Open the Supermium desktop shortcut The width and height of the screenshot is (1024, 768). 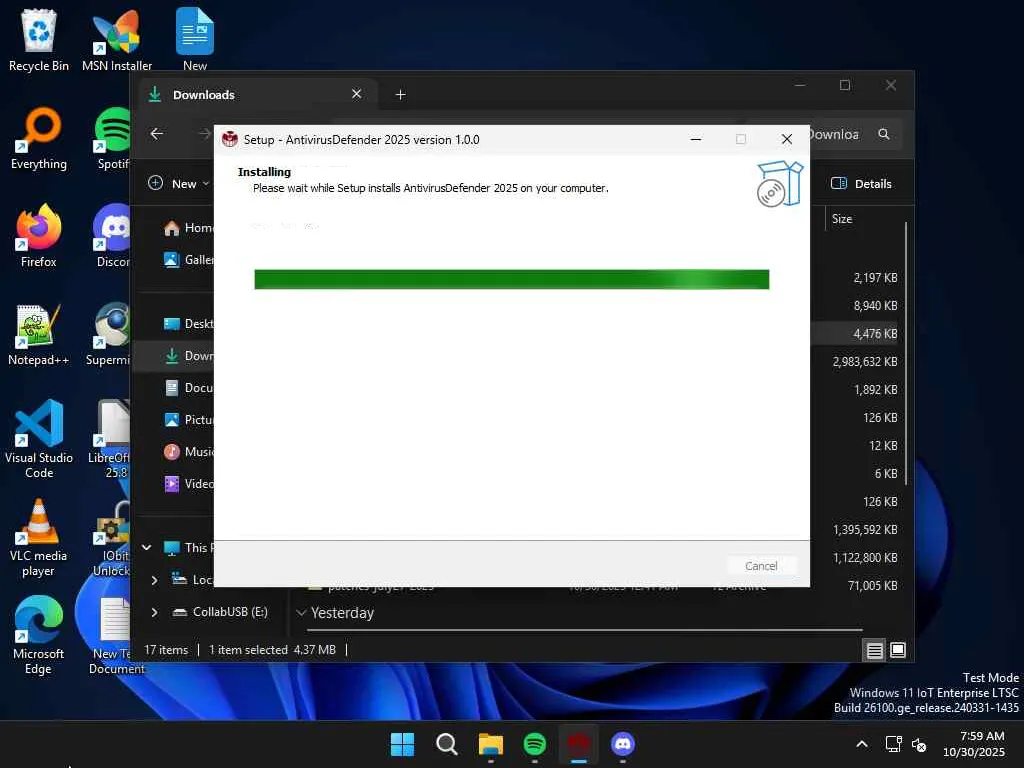point(109,334)
